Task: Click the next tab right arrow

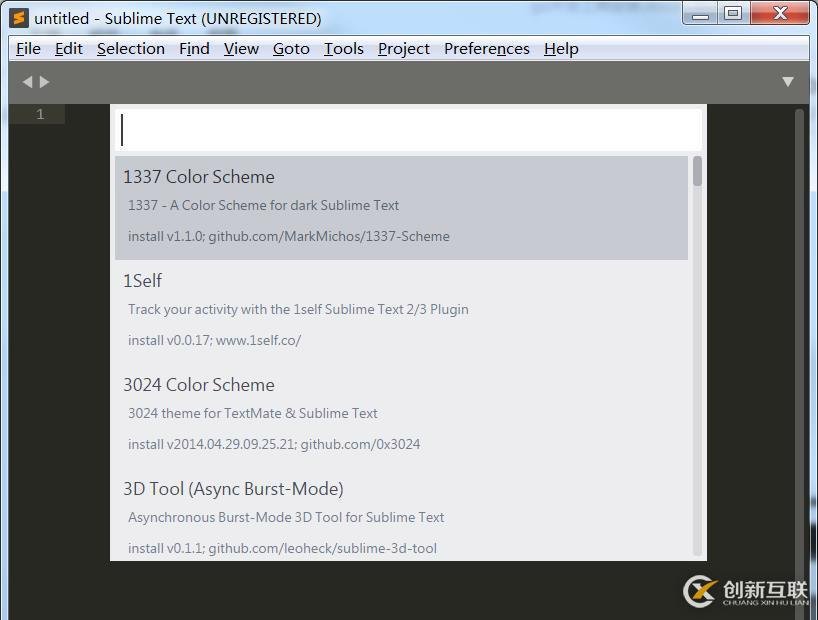Action: [45, 82]
